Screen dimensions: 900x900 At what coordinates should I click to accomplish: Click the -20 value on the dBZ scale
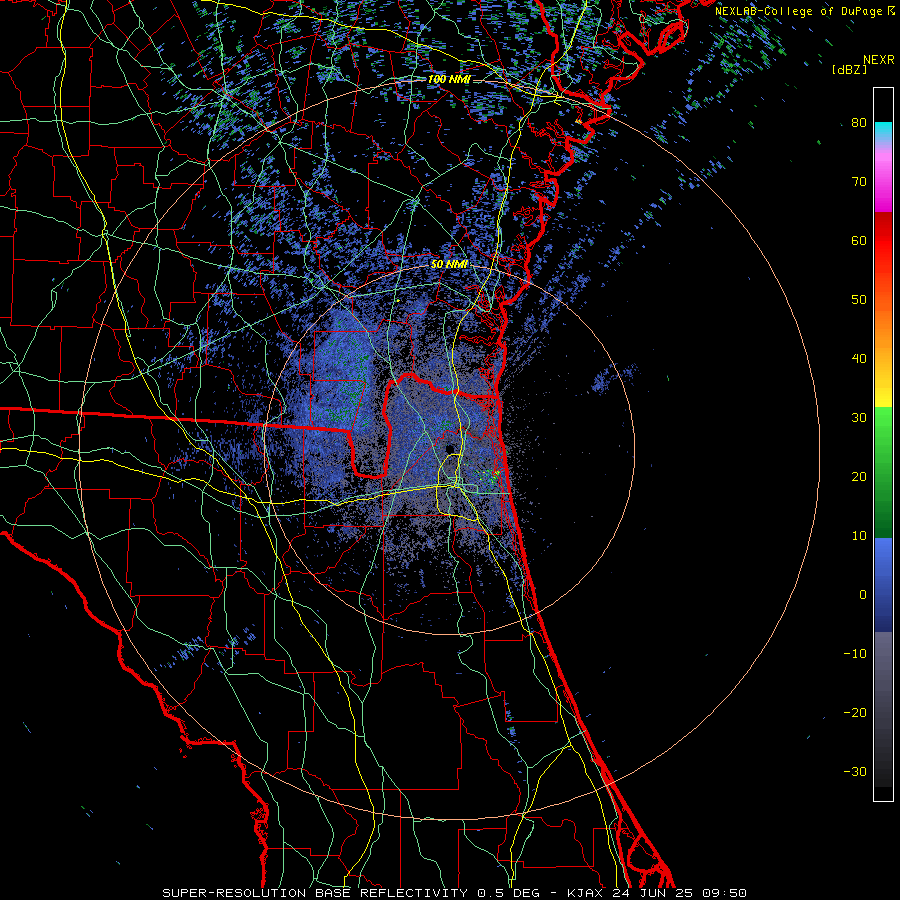(855, 713)
